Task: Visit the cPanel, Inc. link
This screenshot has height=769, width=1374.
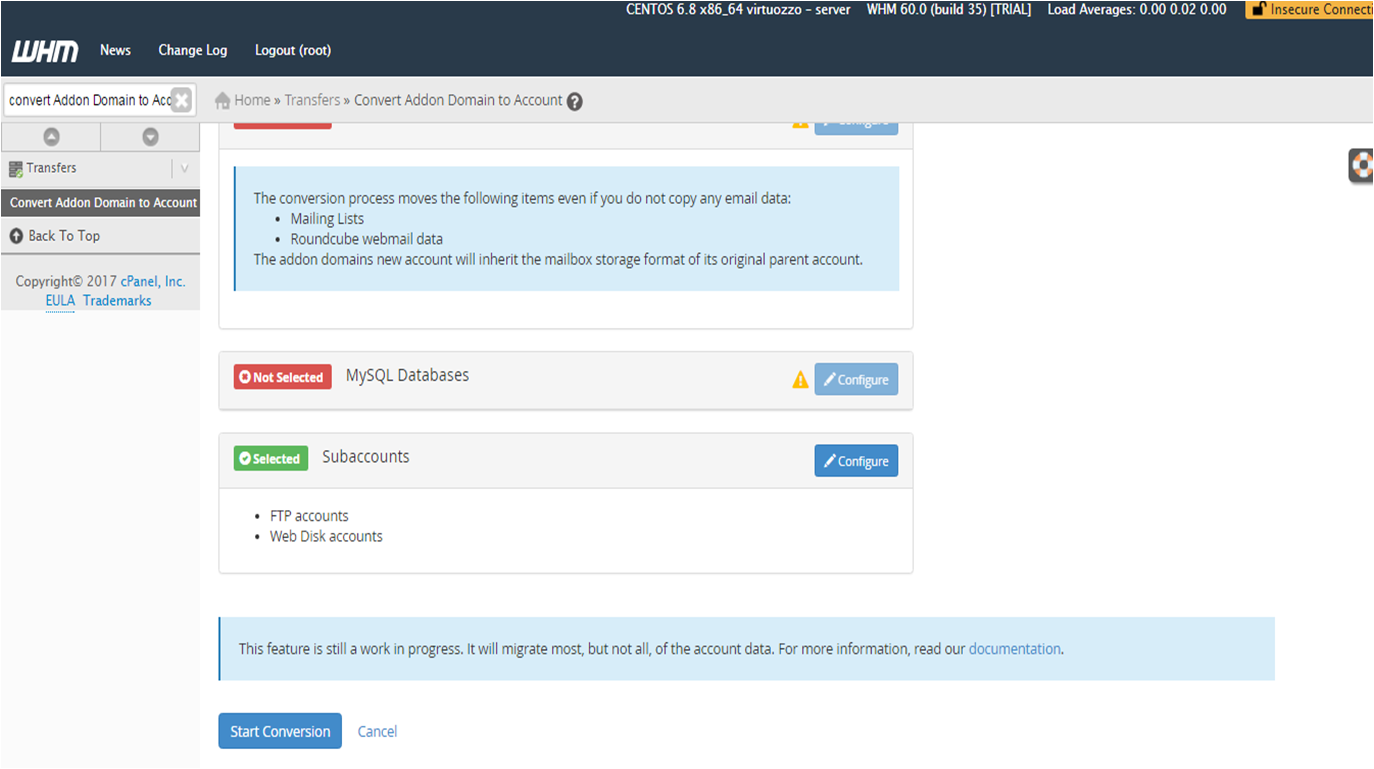Action: 153,281
